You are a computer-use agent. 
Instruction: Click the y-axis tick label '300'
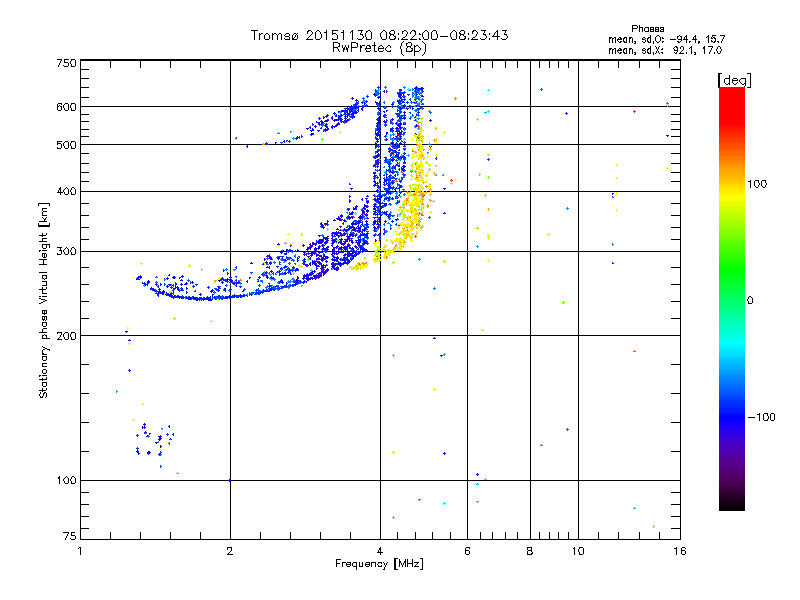[66, 252]
